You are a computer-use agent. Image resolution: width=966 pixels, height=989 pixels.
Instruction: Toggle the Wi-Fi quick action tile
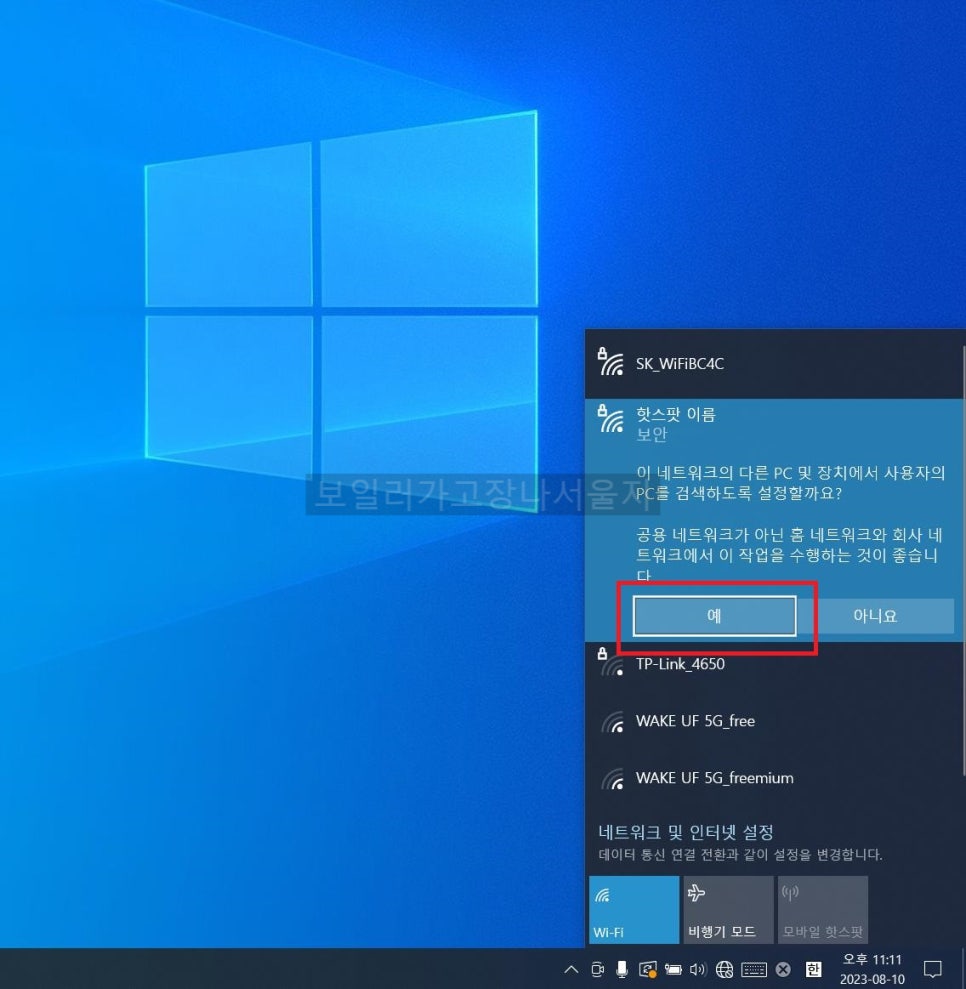[x=634, y=910]
